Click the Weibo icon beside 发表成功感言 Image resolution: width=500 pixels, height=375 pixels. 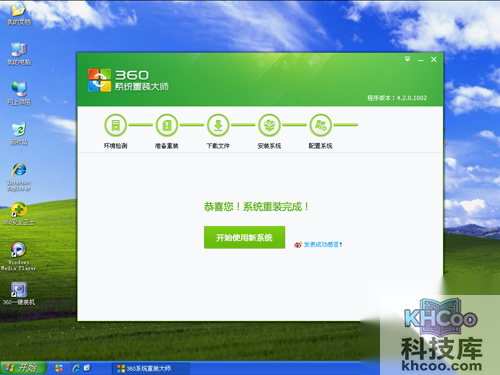coord(298,245)
